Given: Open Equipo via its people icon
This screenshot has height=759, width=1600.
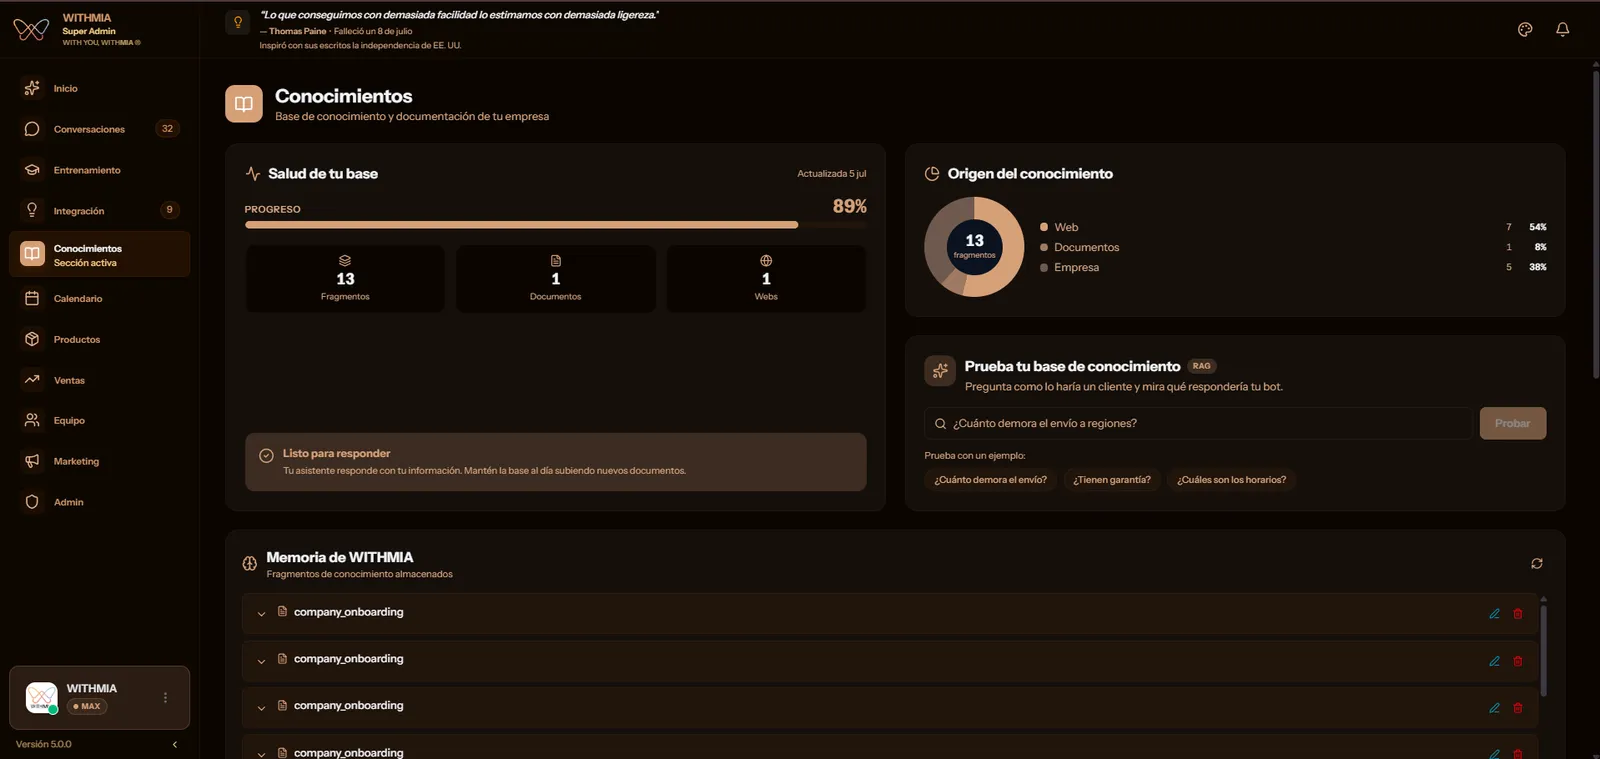Looking at the screenshot, I should click(x=32, y=420).
